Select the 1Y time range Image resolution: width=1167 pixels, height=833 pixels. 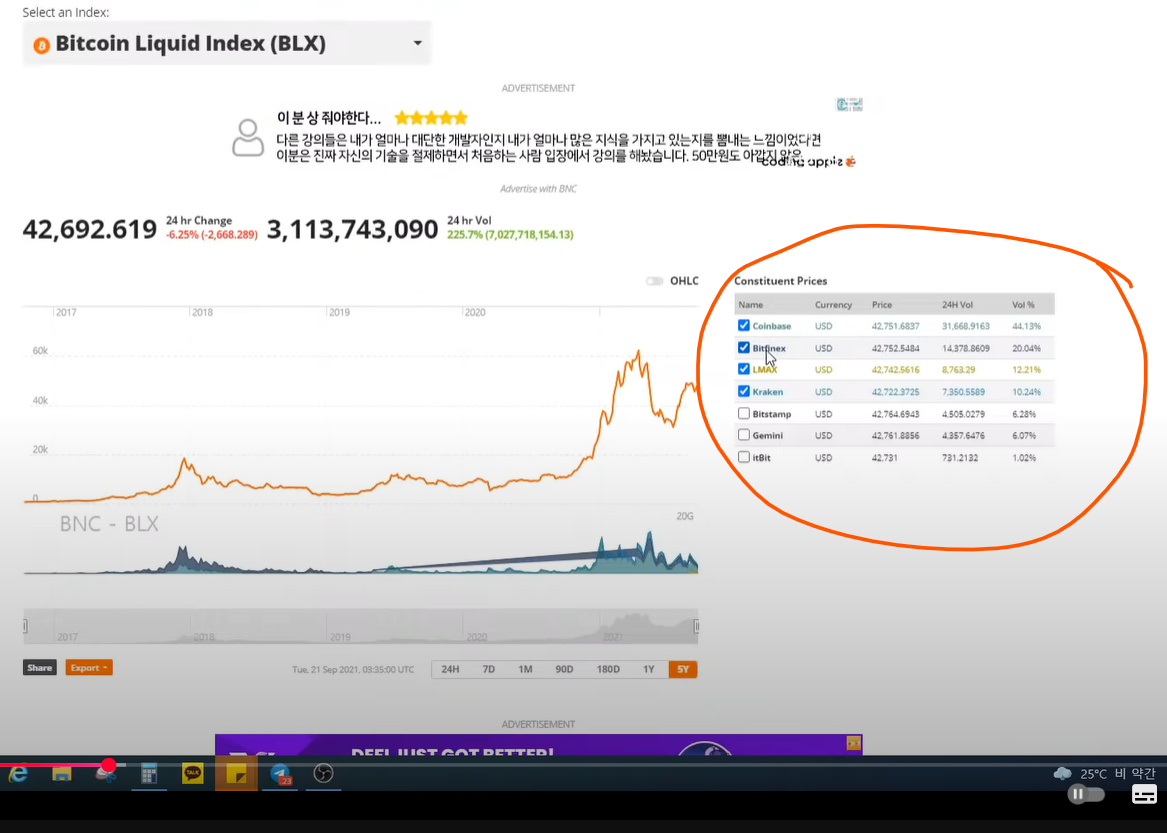649,669
